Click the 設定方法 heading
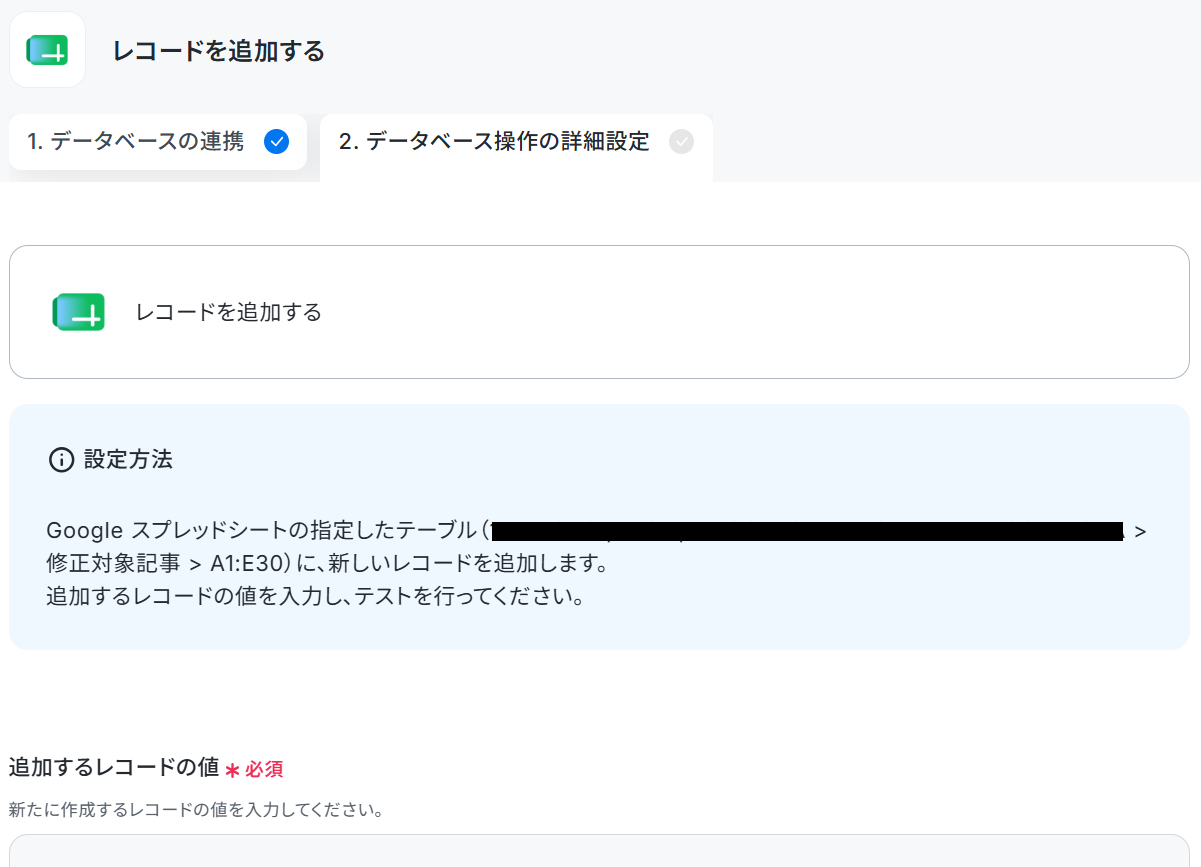The width and height of the screenshot is (1201, 867). (x=128, y=460)
